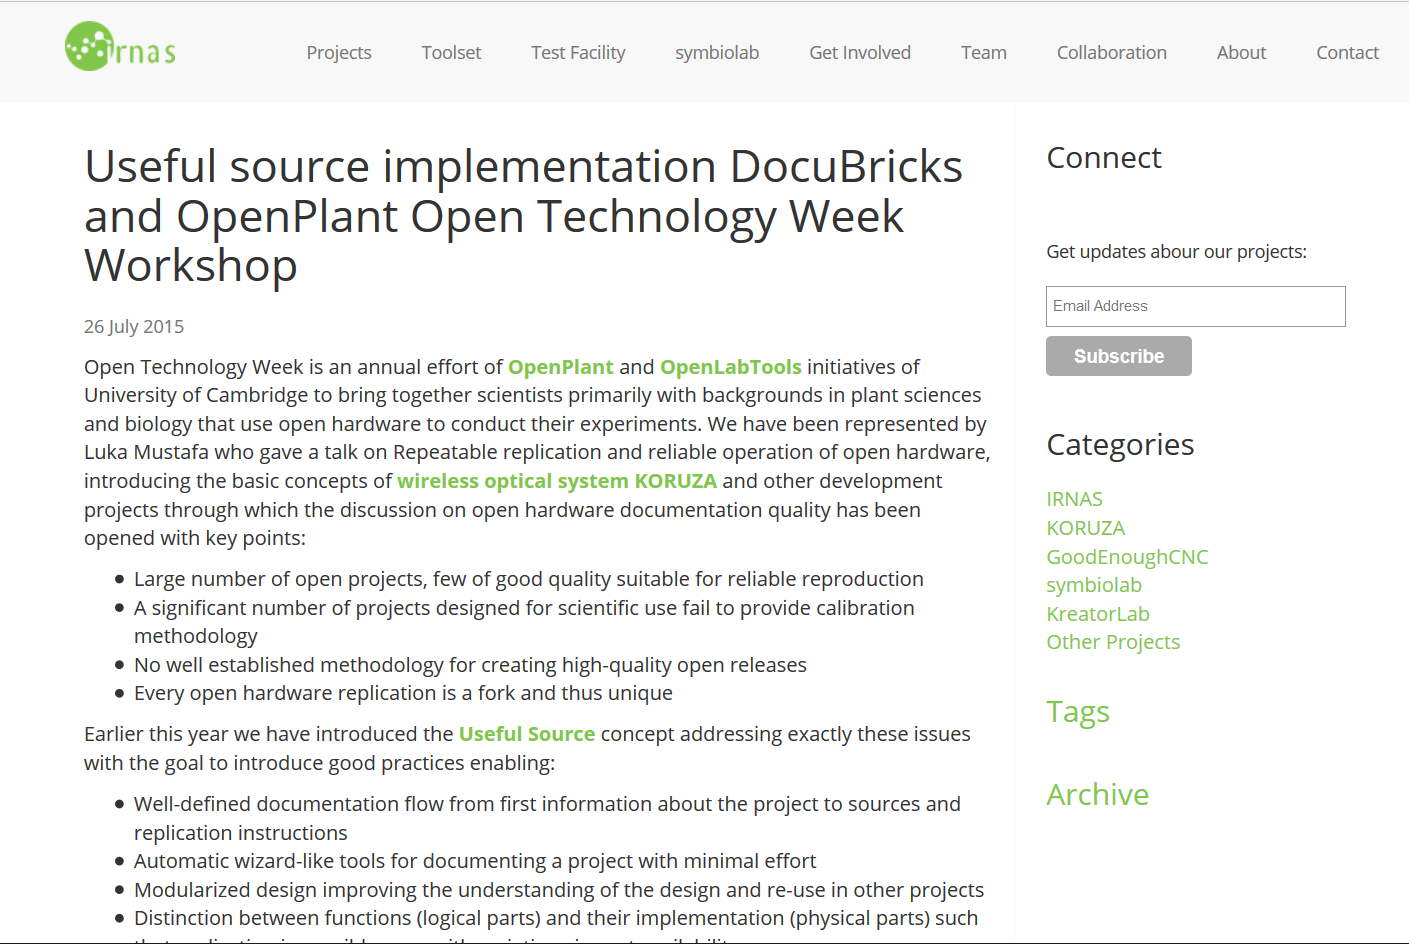
Task: Click the article title heading
Action: tap(524, 216)
